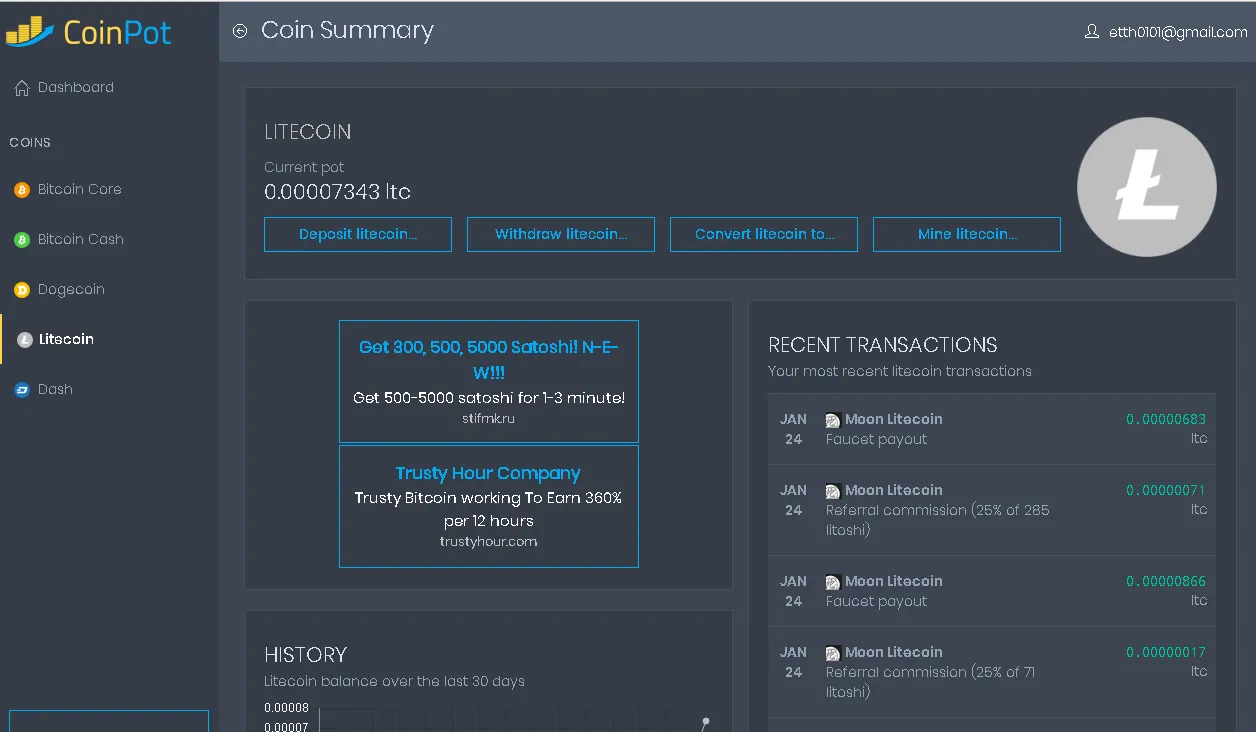
Task: Click the HISTORY heading
Action: pos(306,655)
